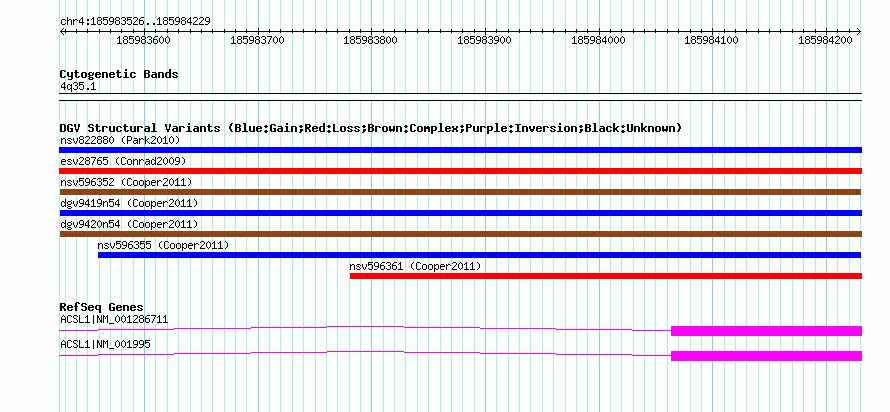
Task: Select the ACSL1|NM_001286711 magenta exon block
Action: pos(766,331)
